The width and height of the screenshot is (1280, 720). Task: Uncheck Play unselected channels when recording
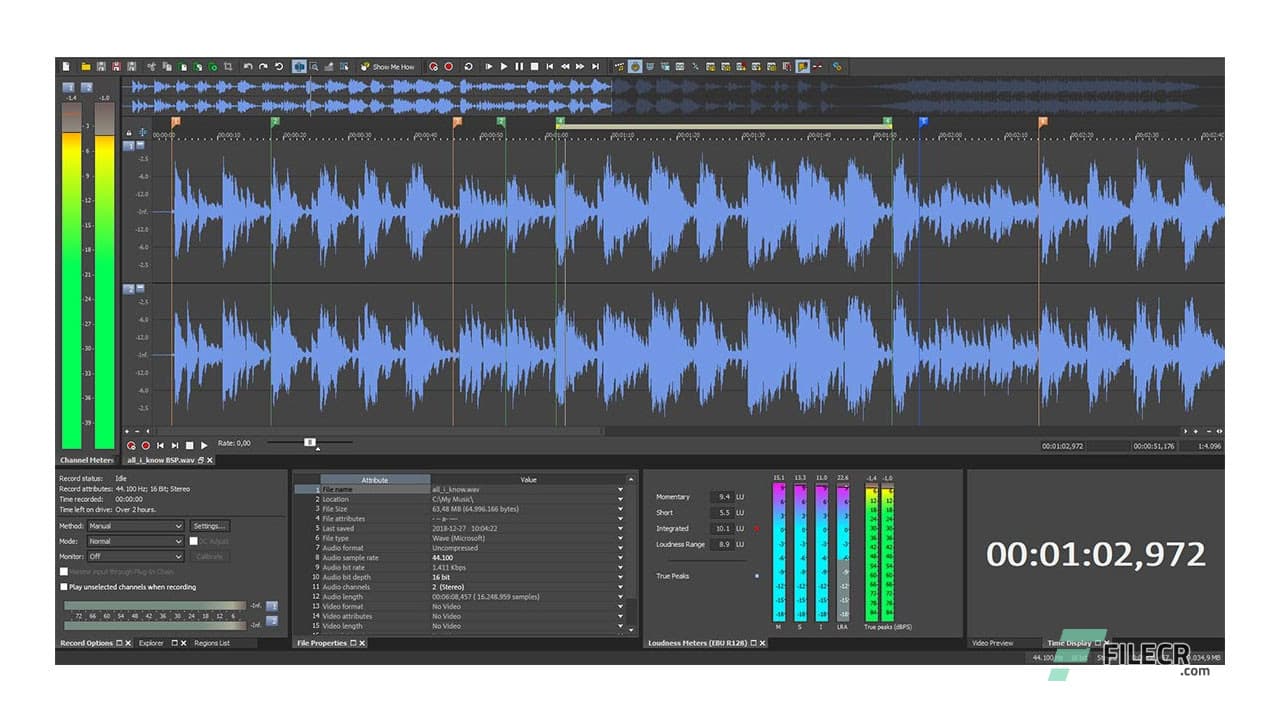(63, 586)
